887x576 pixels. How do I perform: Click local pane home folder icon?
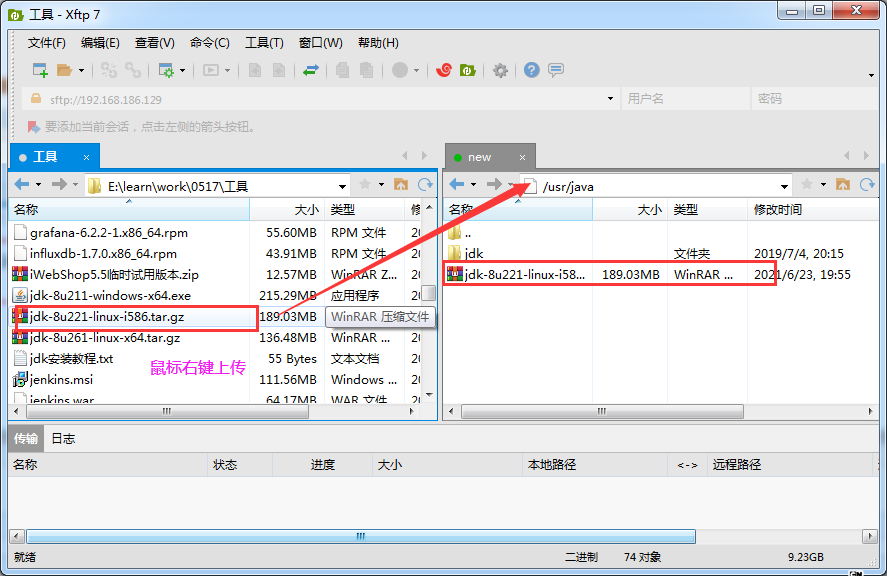pos(401,184)
